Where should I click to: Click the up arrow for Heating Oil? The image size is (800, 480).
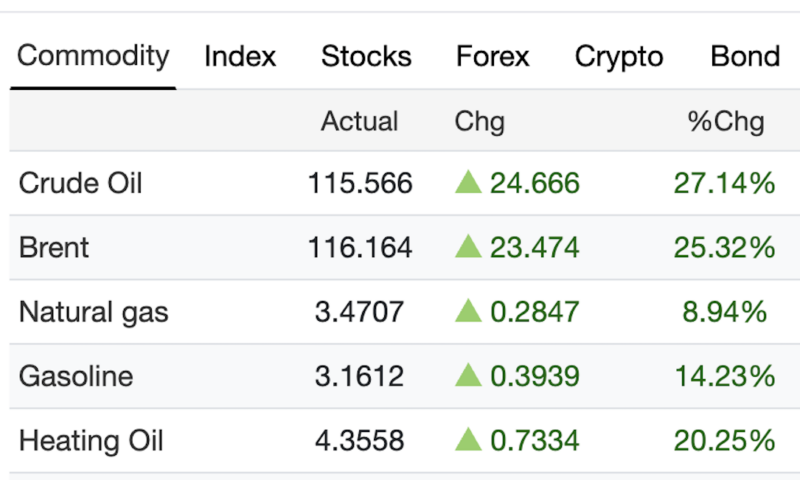click(x=468, y=440)
